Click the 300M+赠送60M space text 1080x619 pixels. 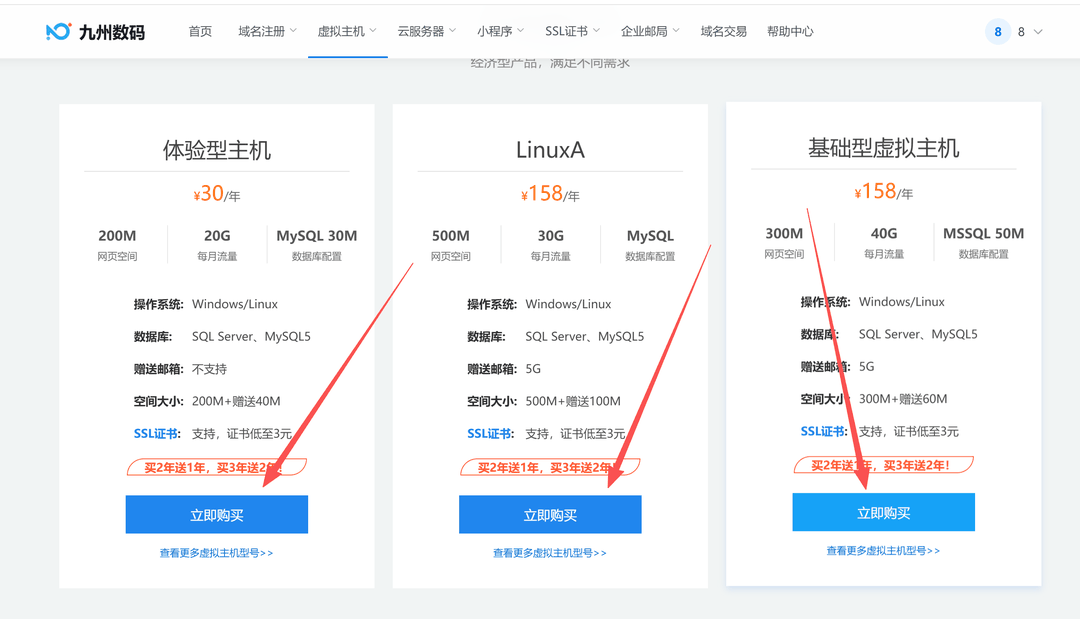click(902, 399)
